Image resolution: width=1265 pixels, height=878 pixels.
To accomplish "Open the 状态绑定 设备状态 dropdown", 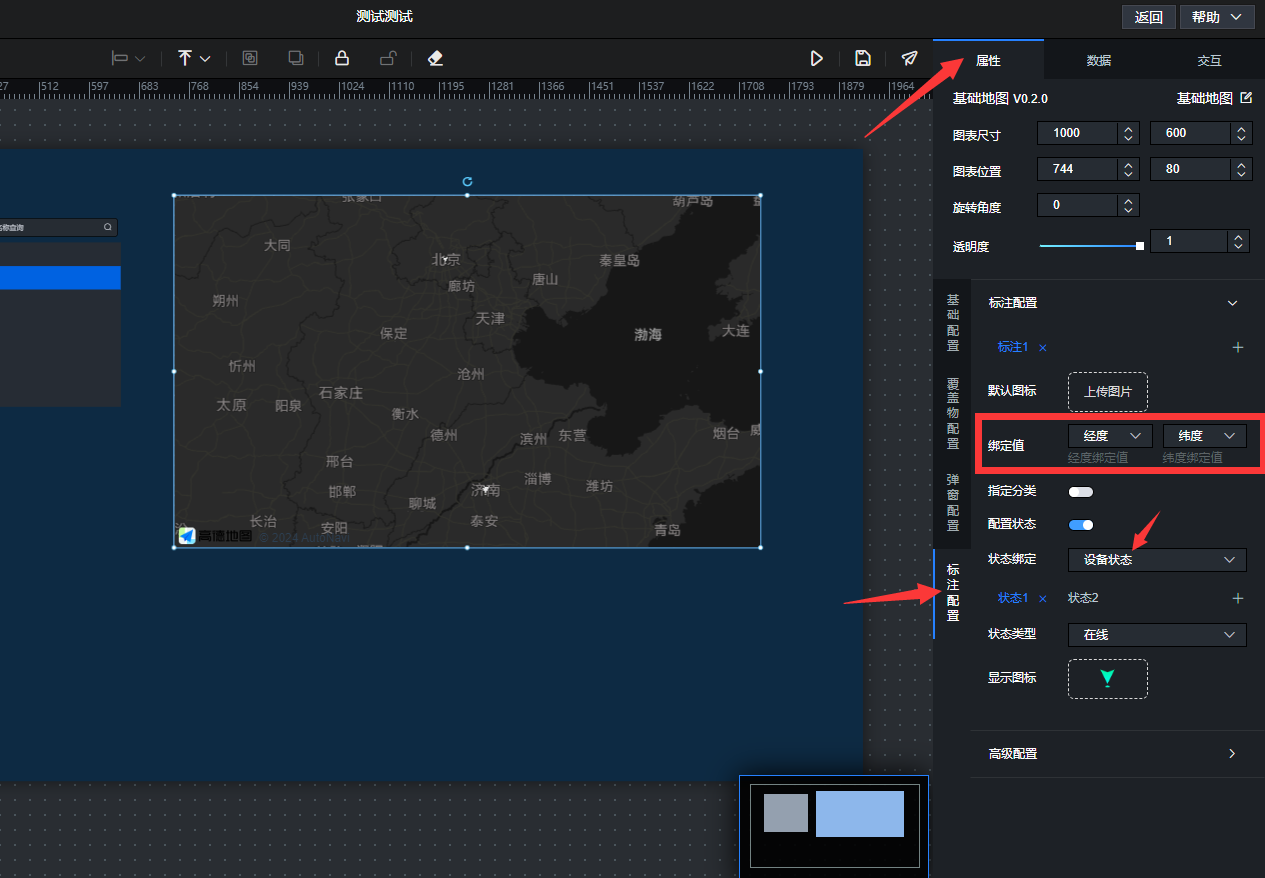I will [x=1157, y=560].
